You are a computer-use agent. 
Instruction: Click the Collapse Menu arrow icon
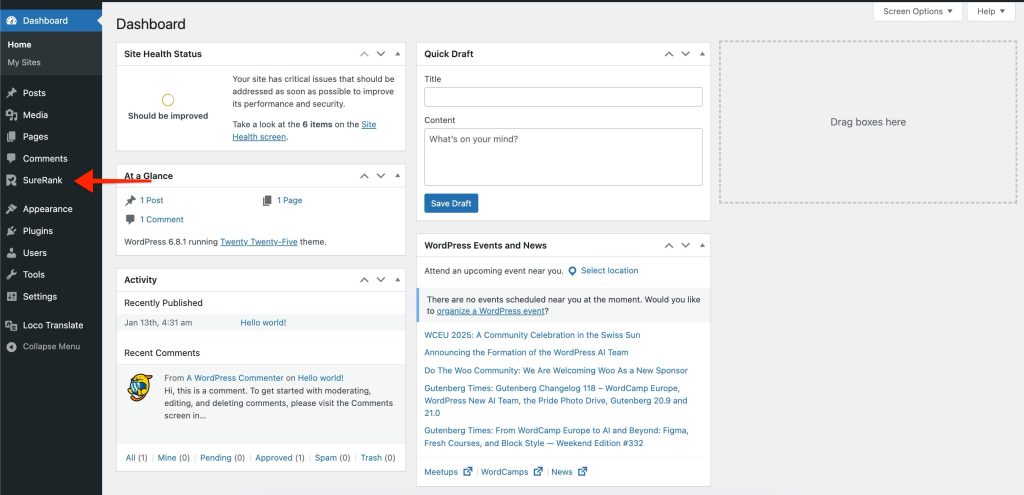click(11, 347)
